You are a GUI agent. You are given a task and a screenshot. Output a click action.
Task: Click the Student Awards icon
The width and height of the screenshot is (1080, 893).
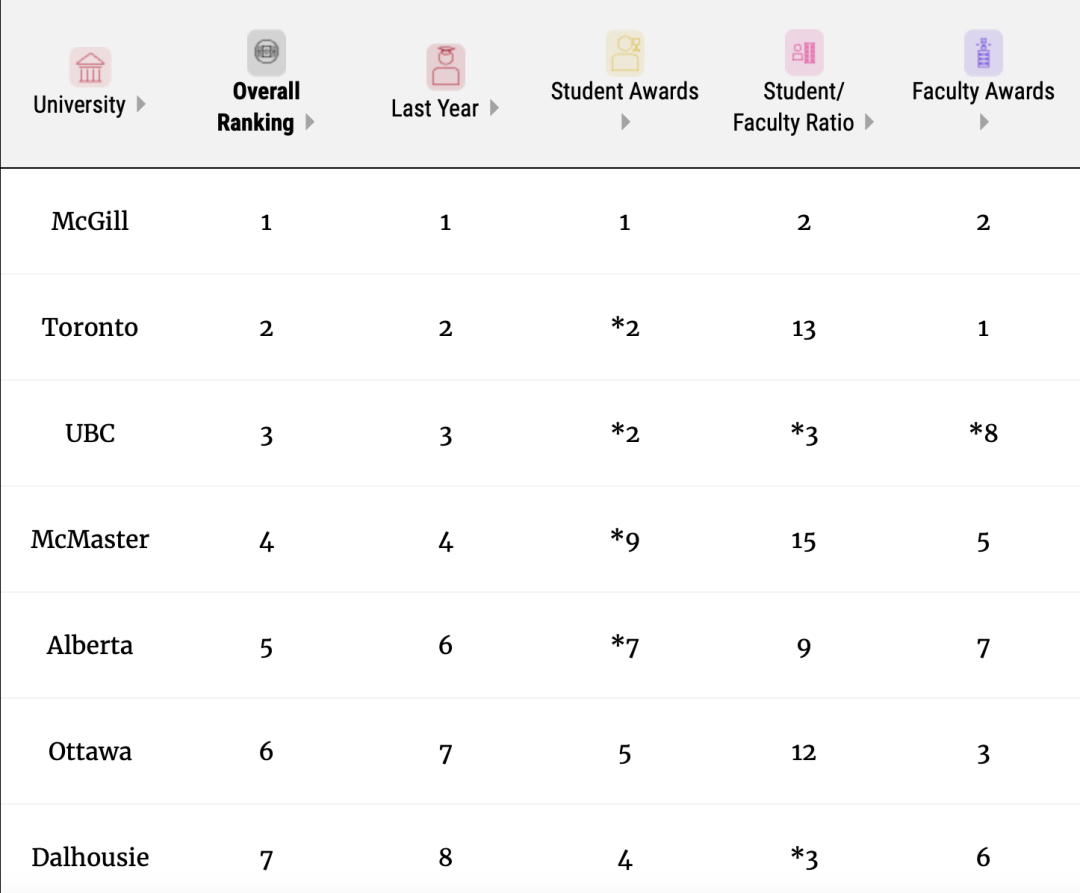pos(625,52)
